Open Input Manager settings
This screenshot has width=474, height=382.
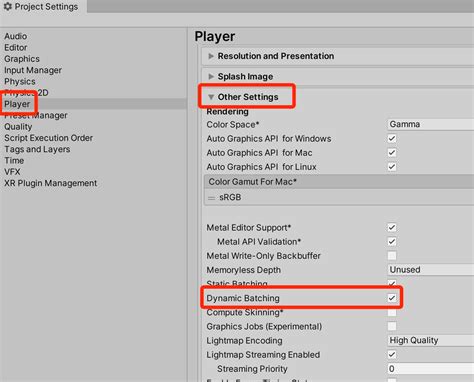tap(33, 70)
